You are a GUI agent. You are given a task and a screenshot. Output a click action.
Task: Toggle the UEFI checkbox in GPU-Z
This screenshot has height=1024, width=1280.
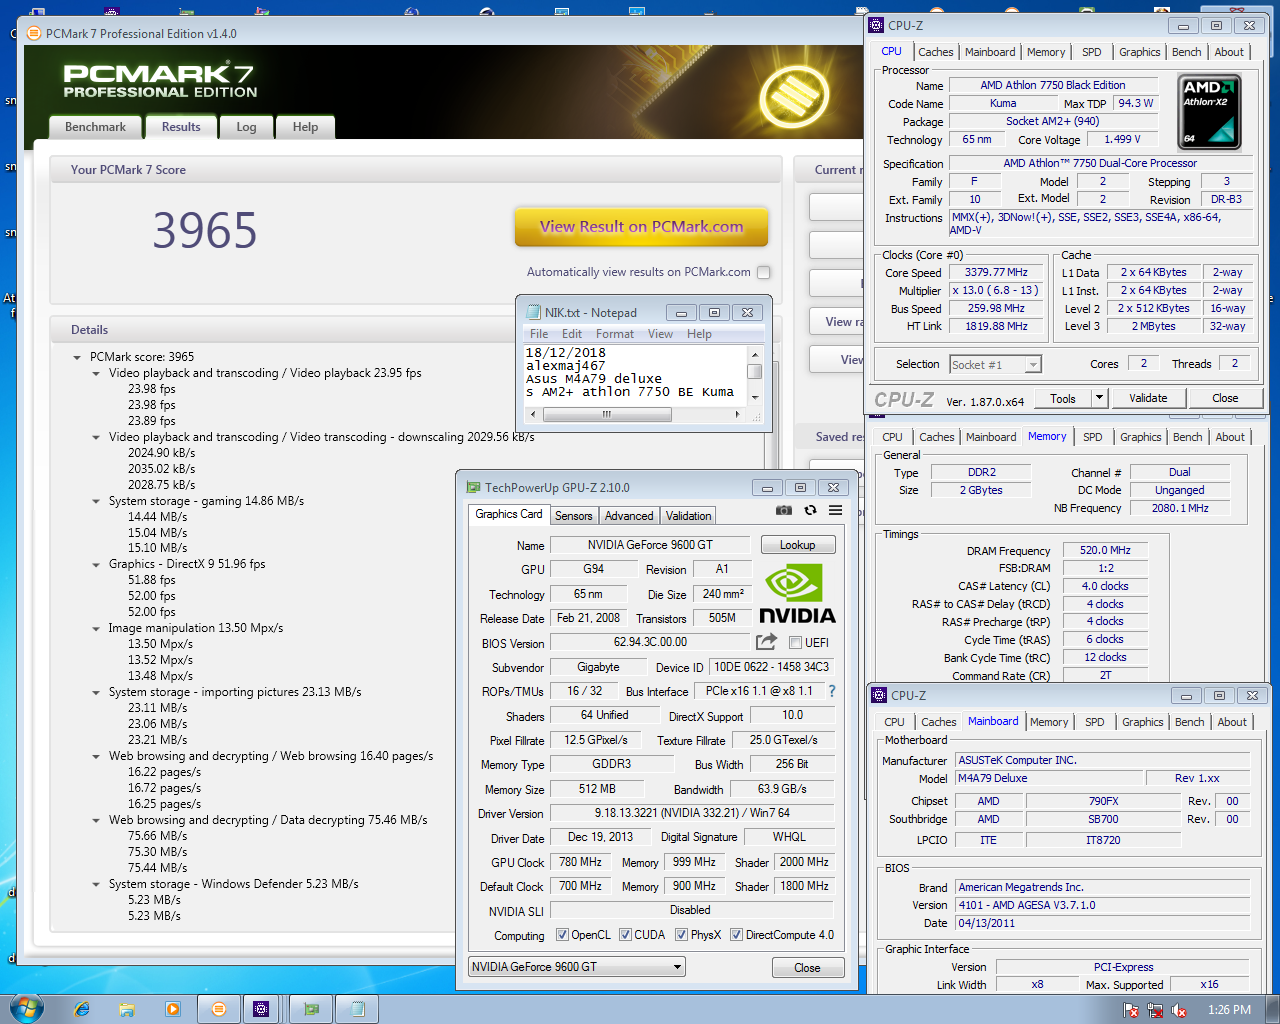[796, 643]
